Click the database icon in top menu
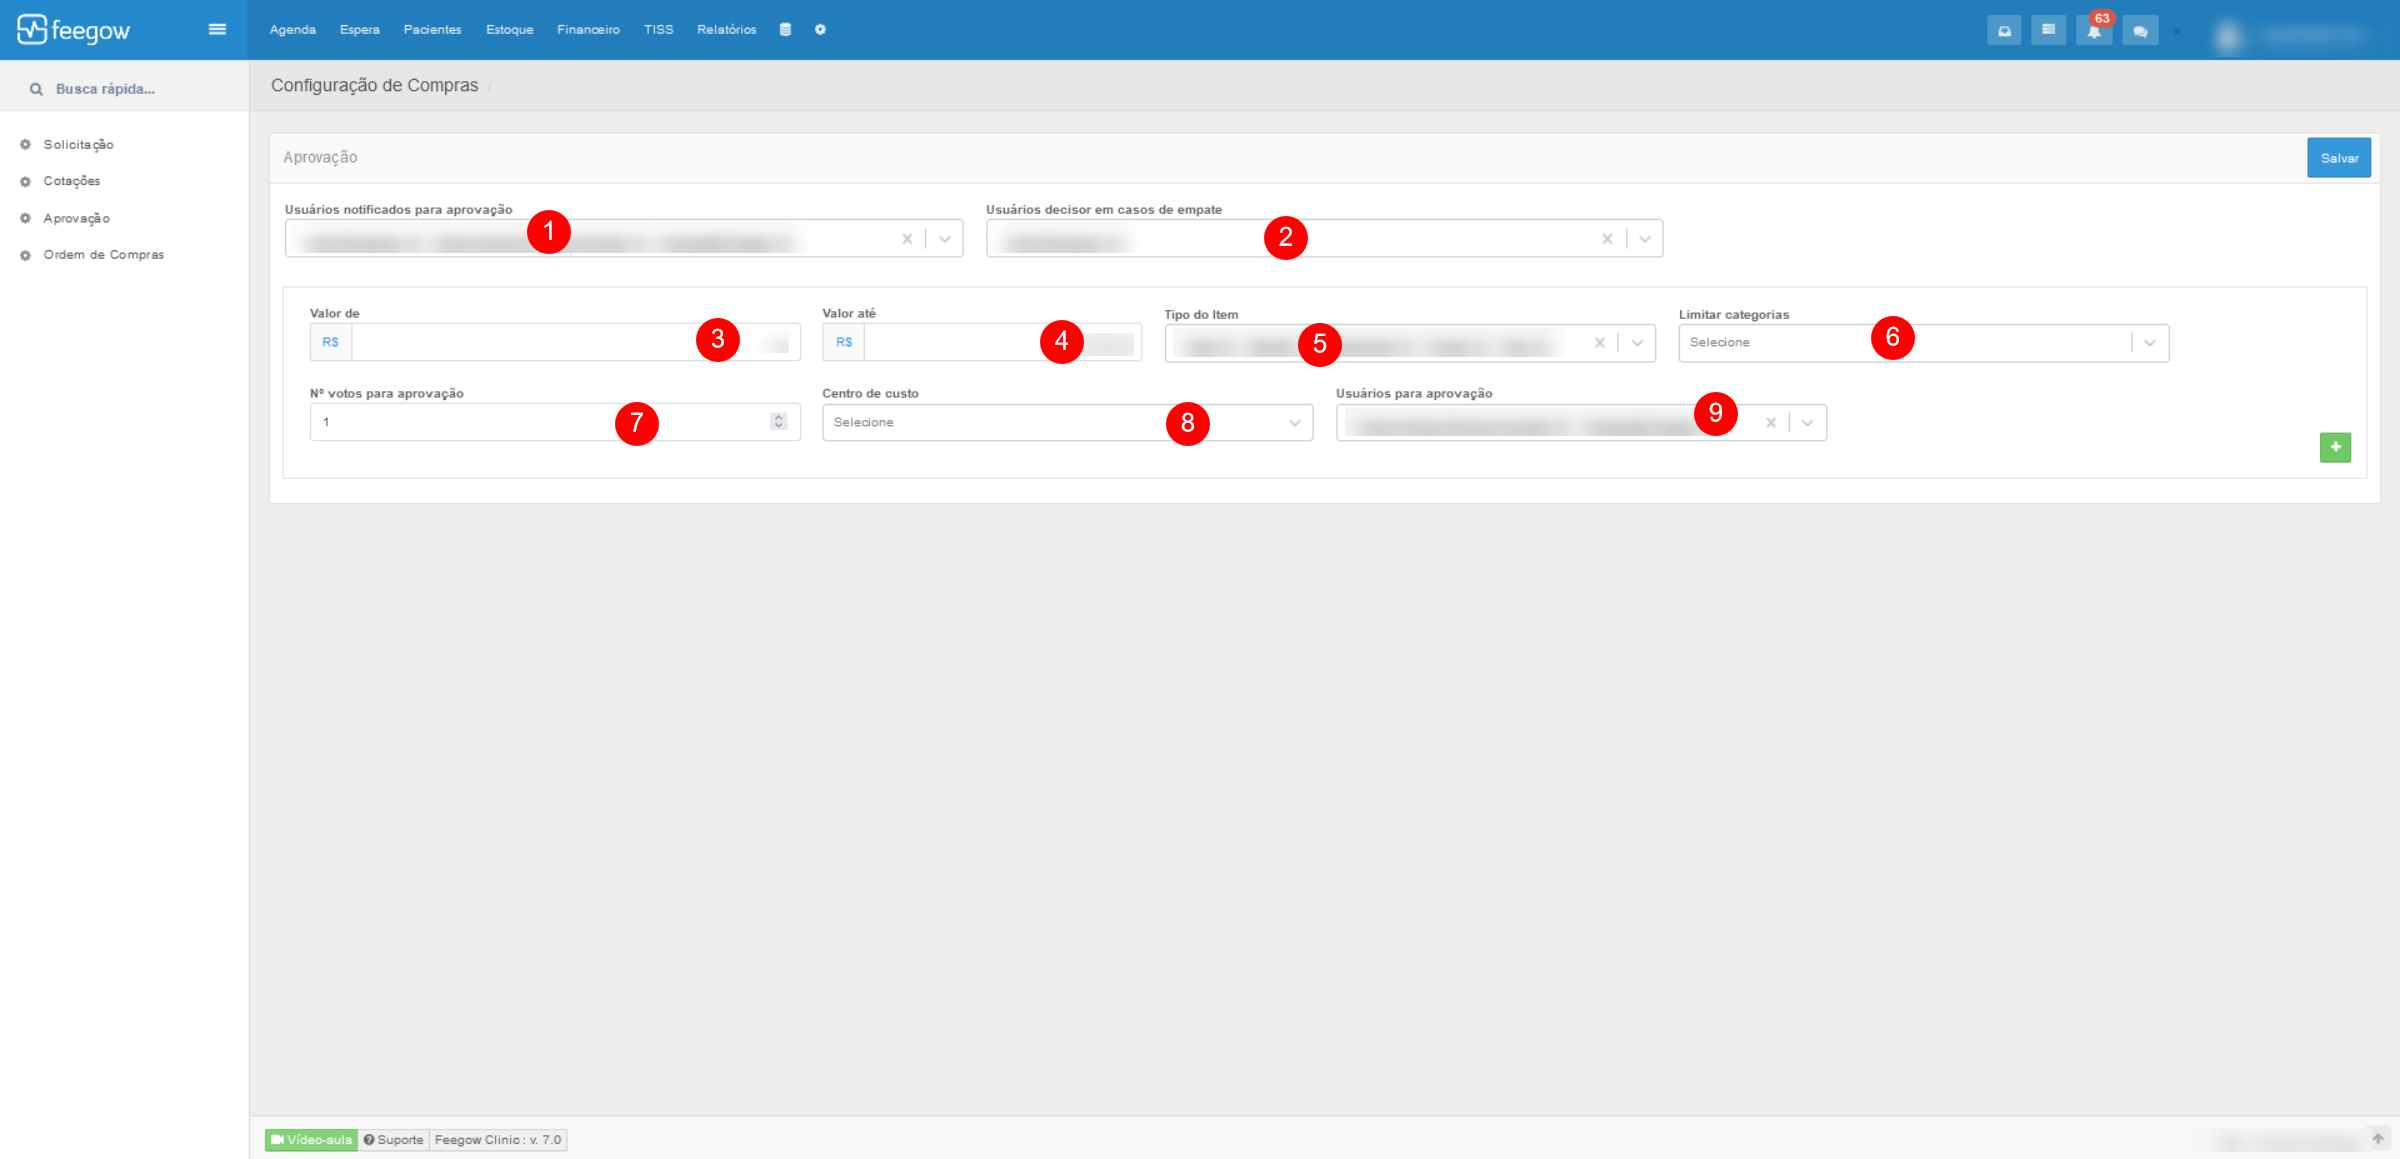 (785, 29)
